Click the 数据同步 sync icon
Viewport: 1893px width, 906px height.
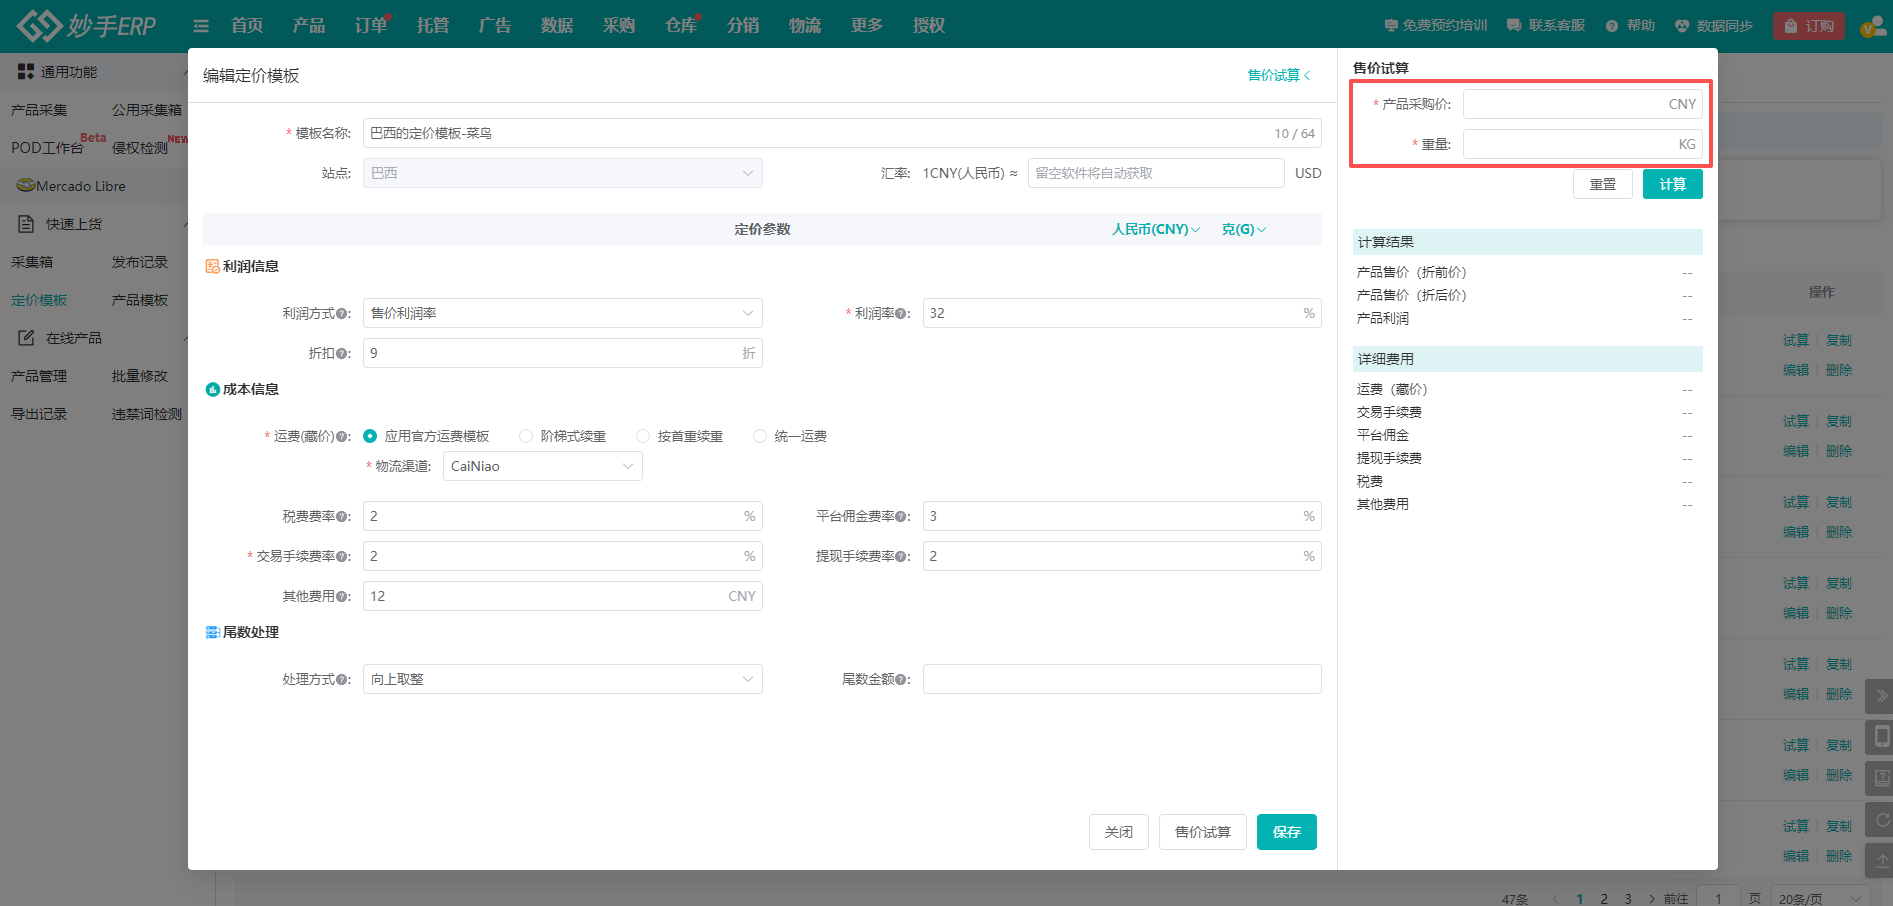pos(1682,26)
